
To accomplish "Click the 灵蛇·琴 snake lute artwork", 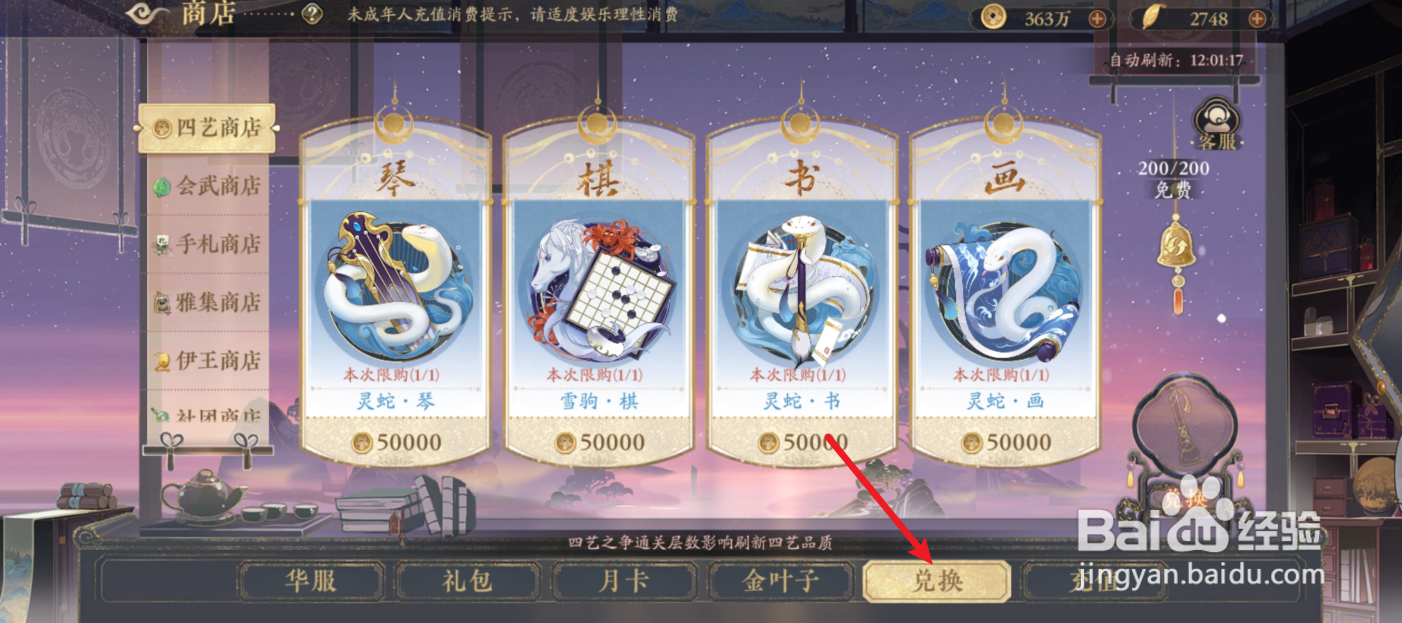I will point(395,282).
